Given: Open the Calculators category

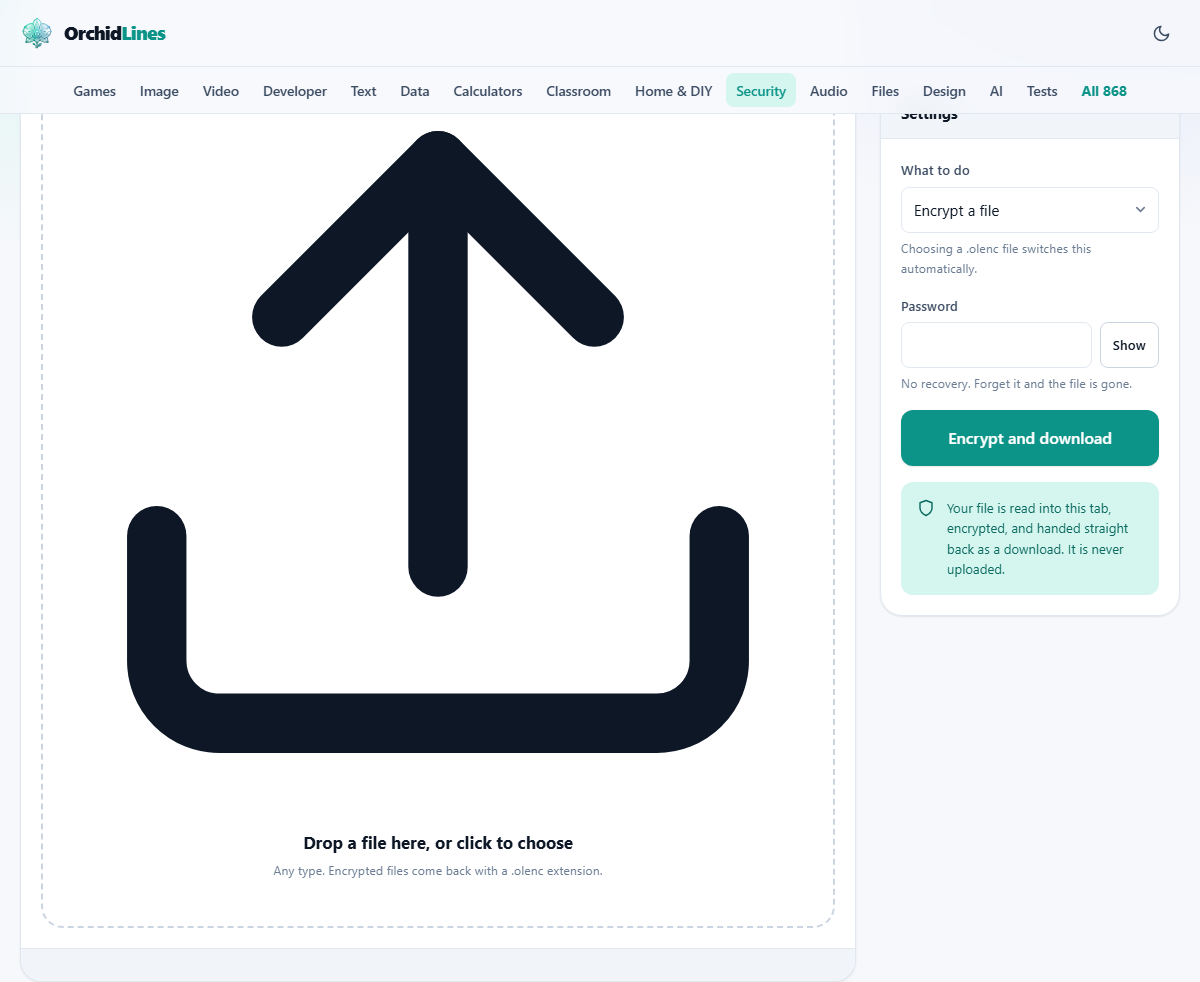Looking at the screenshot, I should 488,91.
